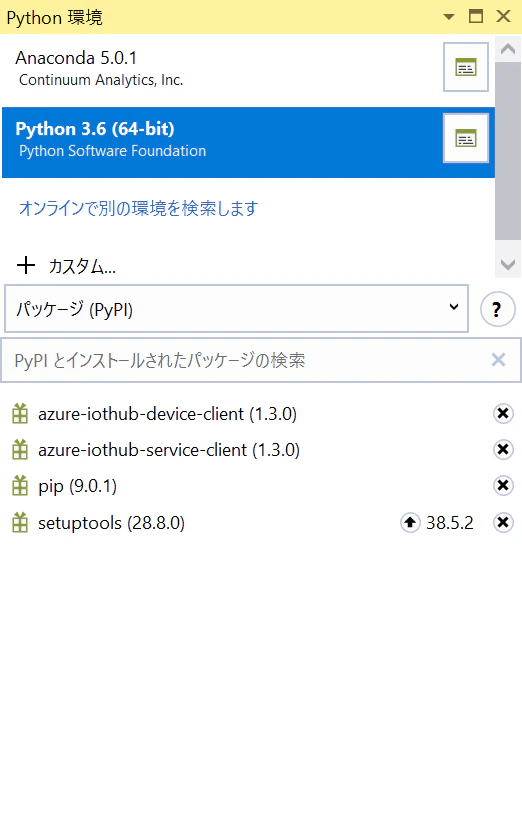522x826 pixels.
Task: Select pip (9.0.1) entry
Action: pyautogui.click(x=77, y=486)
